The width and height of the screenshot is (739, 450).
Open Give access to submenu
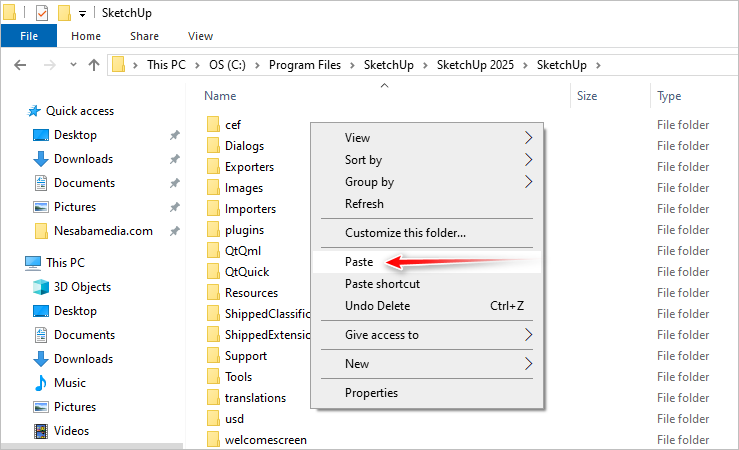tap(427, 335)
